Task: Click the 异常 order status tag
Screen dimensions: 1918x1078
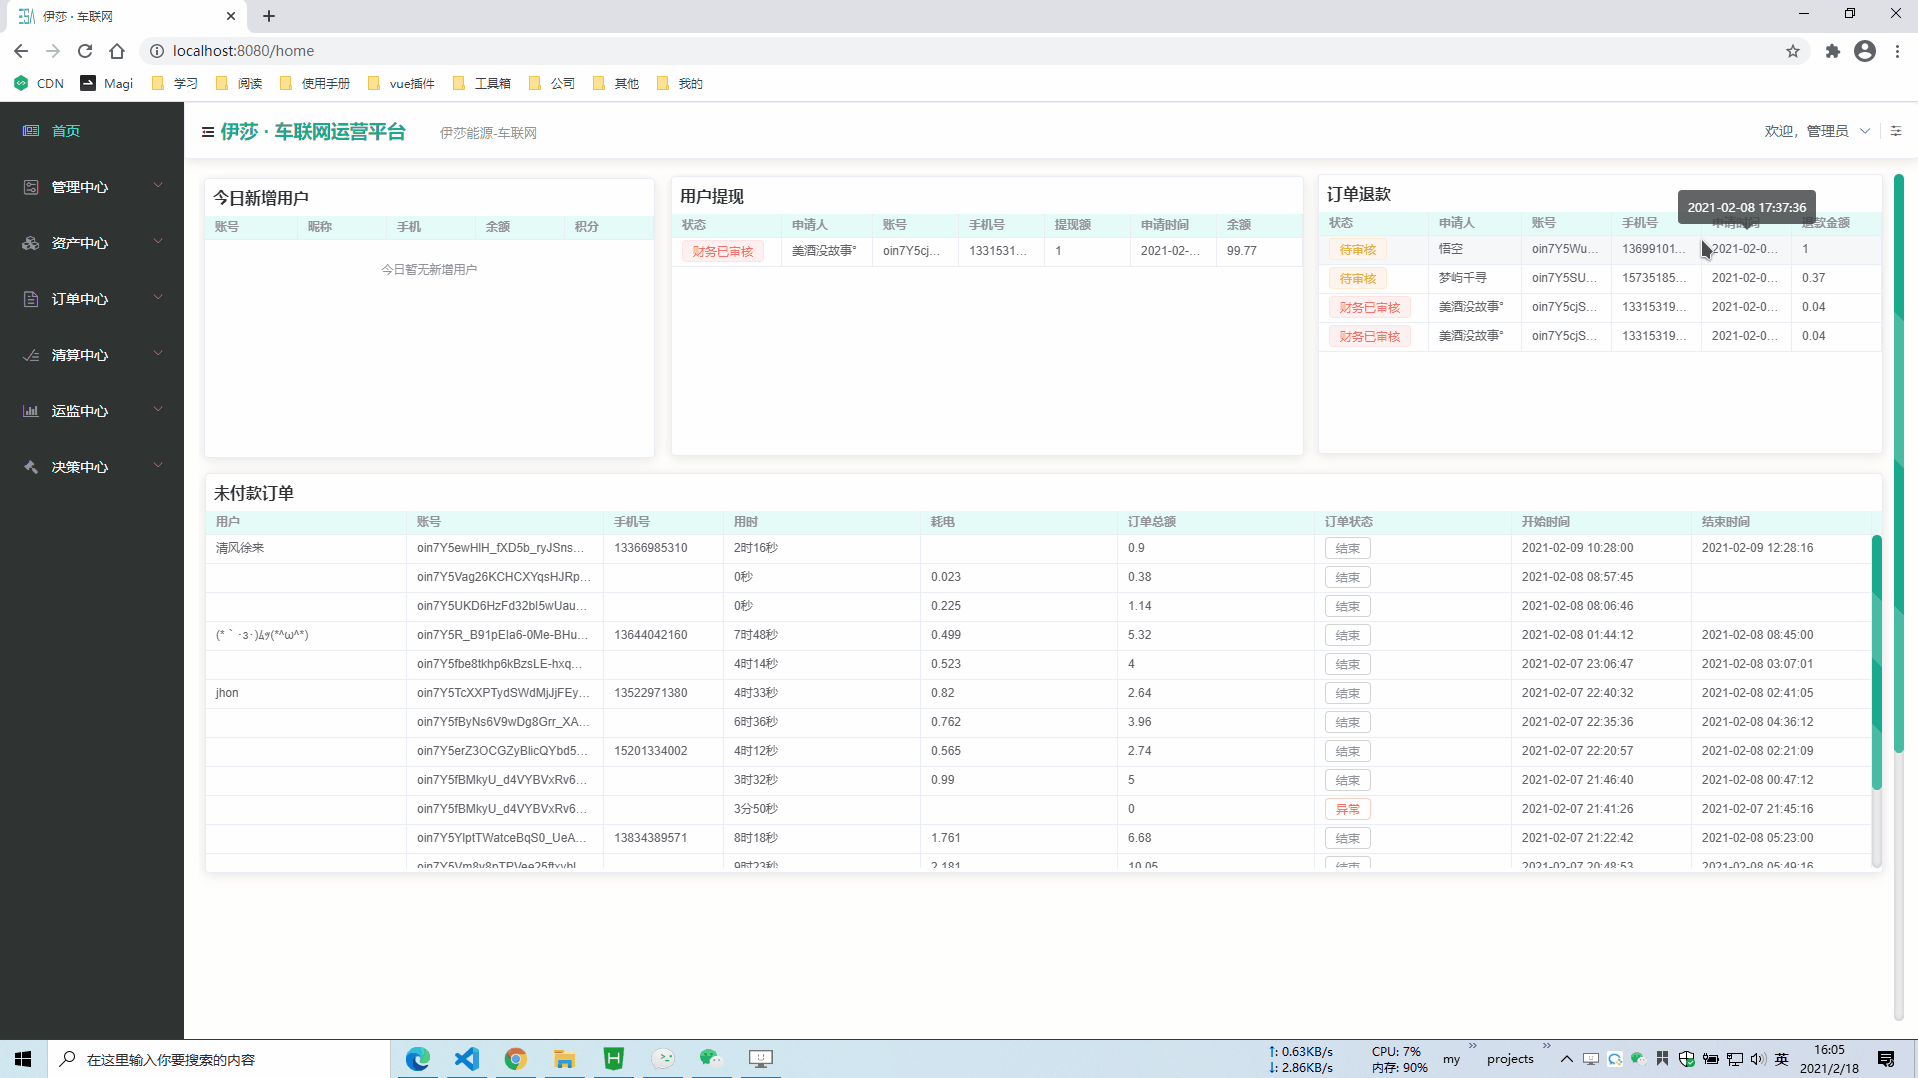Action: tap(1347, 809)
